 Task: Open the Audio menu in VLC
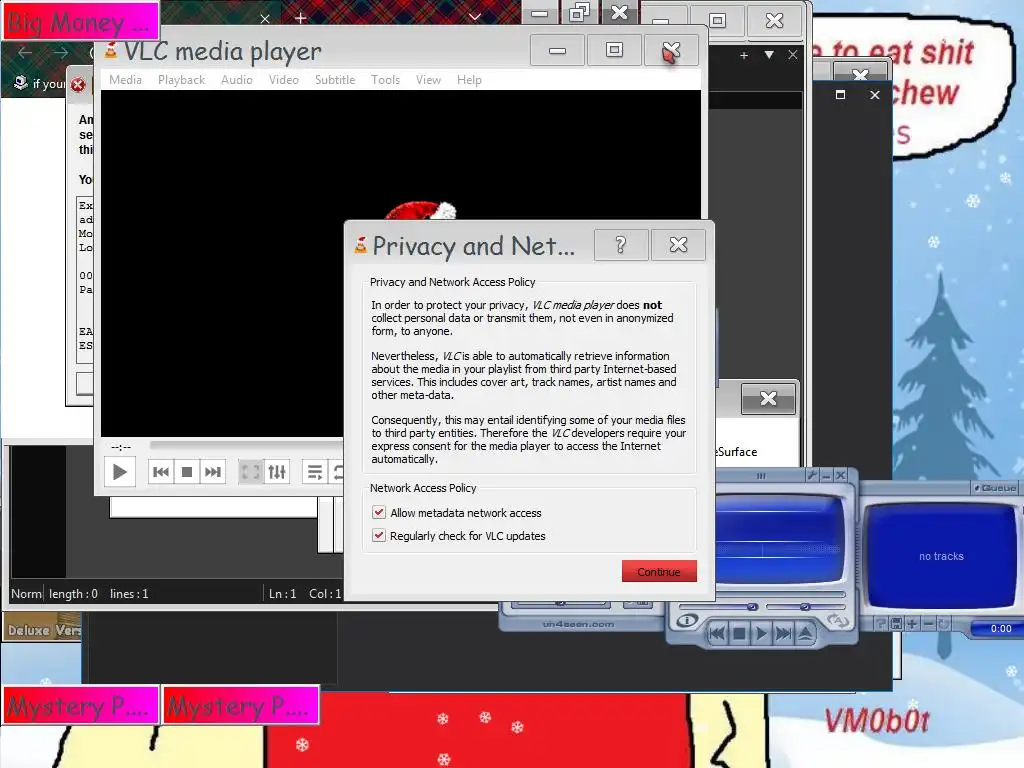tap(236, 80)
